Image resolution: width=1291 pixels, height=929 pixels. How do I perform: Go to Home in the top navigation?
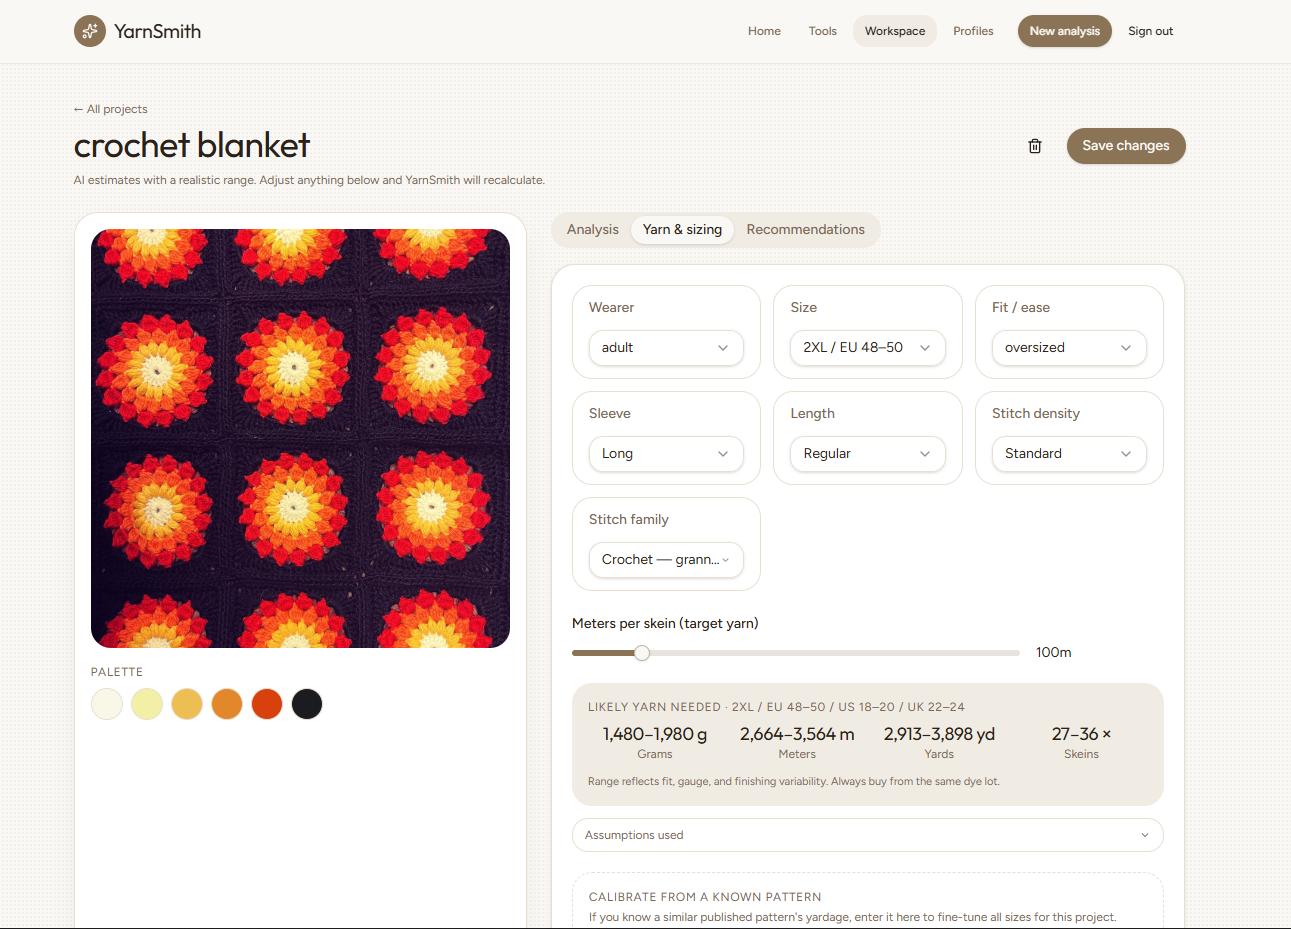(764, 31)
